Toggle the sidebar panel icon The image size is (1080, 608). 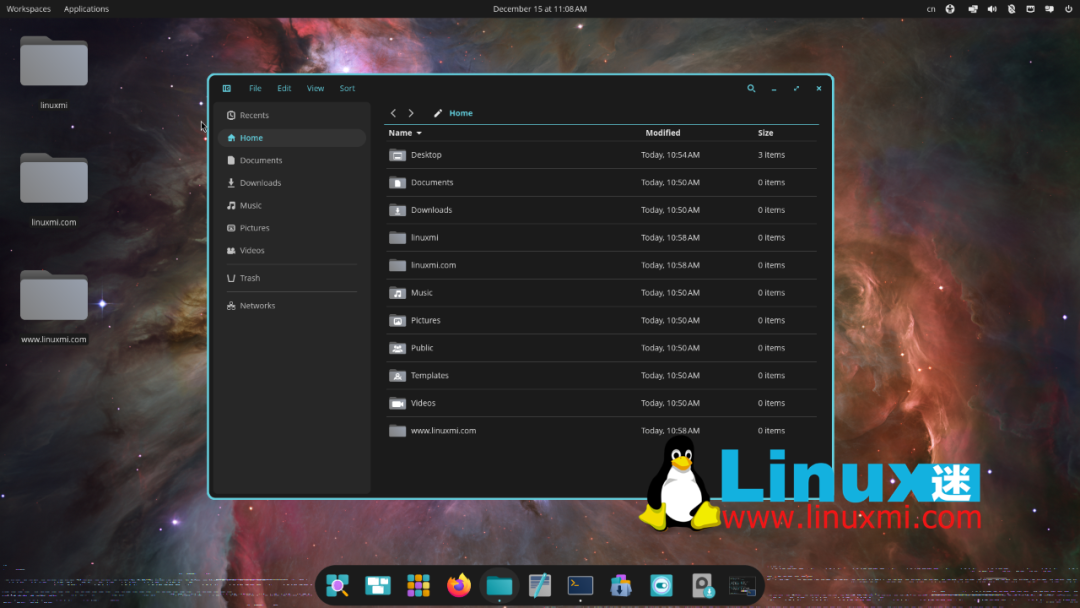227,88
